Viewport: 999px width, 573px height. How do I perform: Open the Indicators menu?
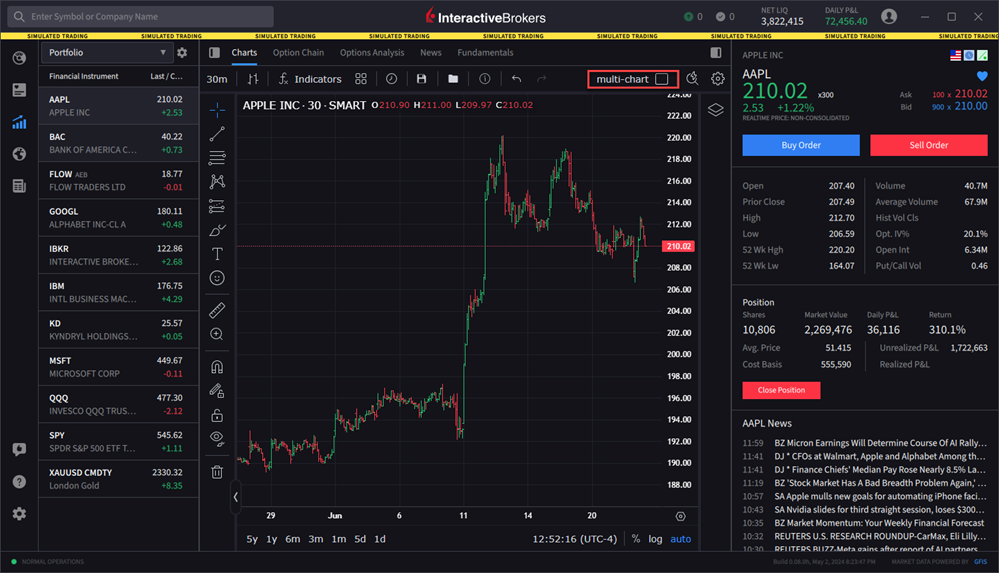pos(310,79)
